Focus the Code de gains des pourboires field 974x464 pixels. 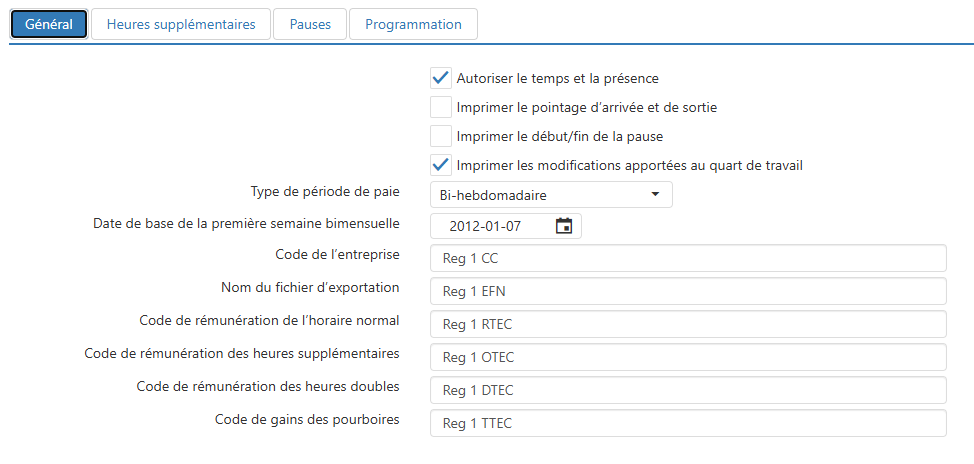(x=688, y=423)
